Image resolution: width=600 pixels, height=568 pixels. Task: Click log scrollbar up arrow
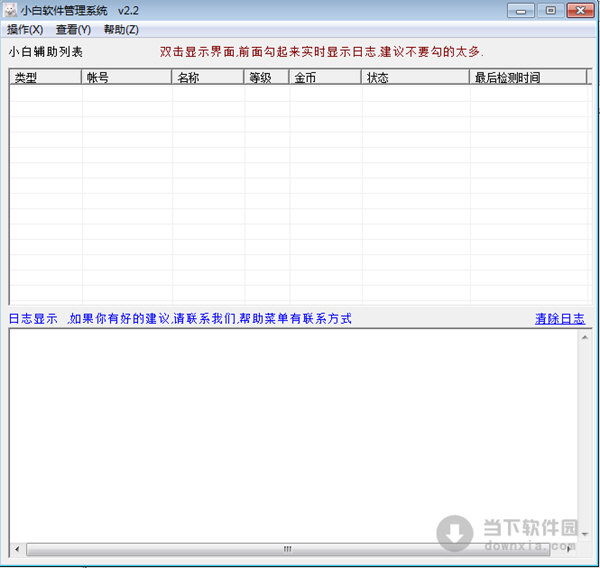[585, 337]
